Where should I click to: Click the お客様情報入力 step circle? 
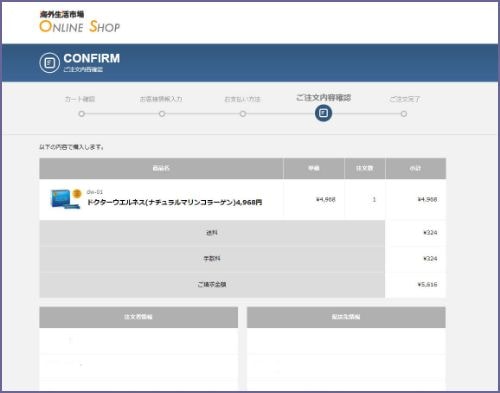(x=162, y=114)
